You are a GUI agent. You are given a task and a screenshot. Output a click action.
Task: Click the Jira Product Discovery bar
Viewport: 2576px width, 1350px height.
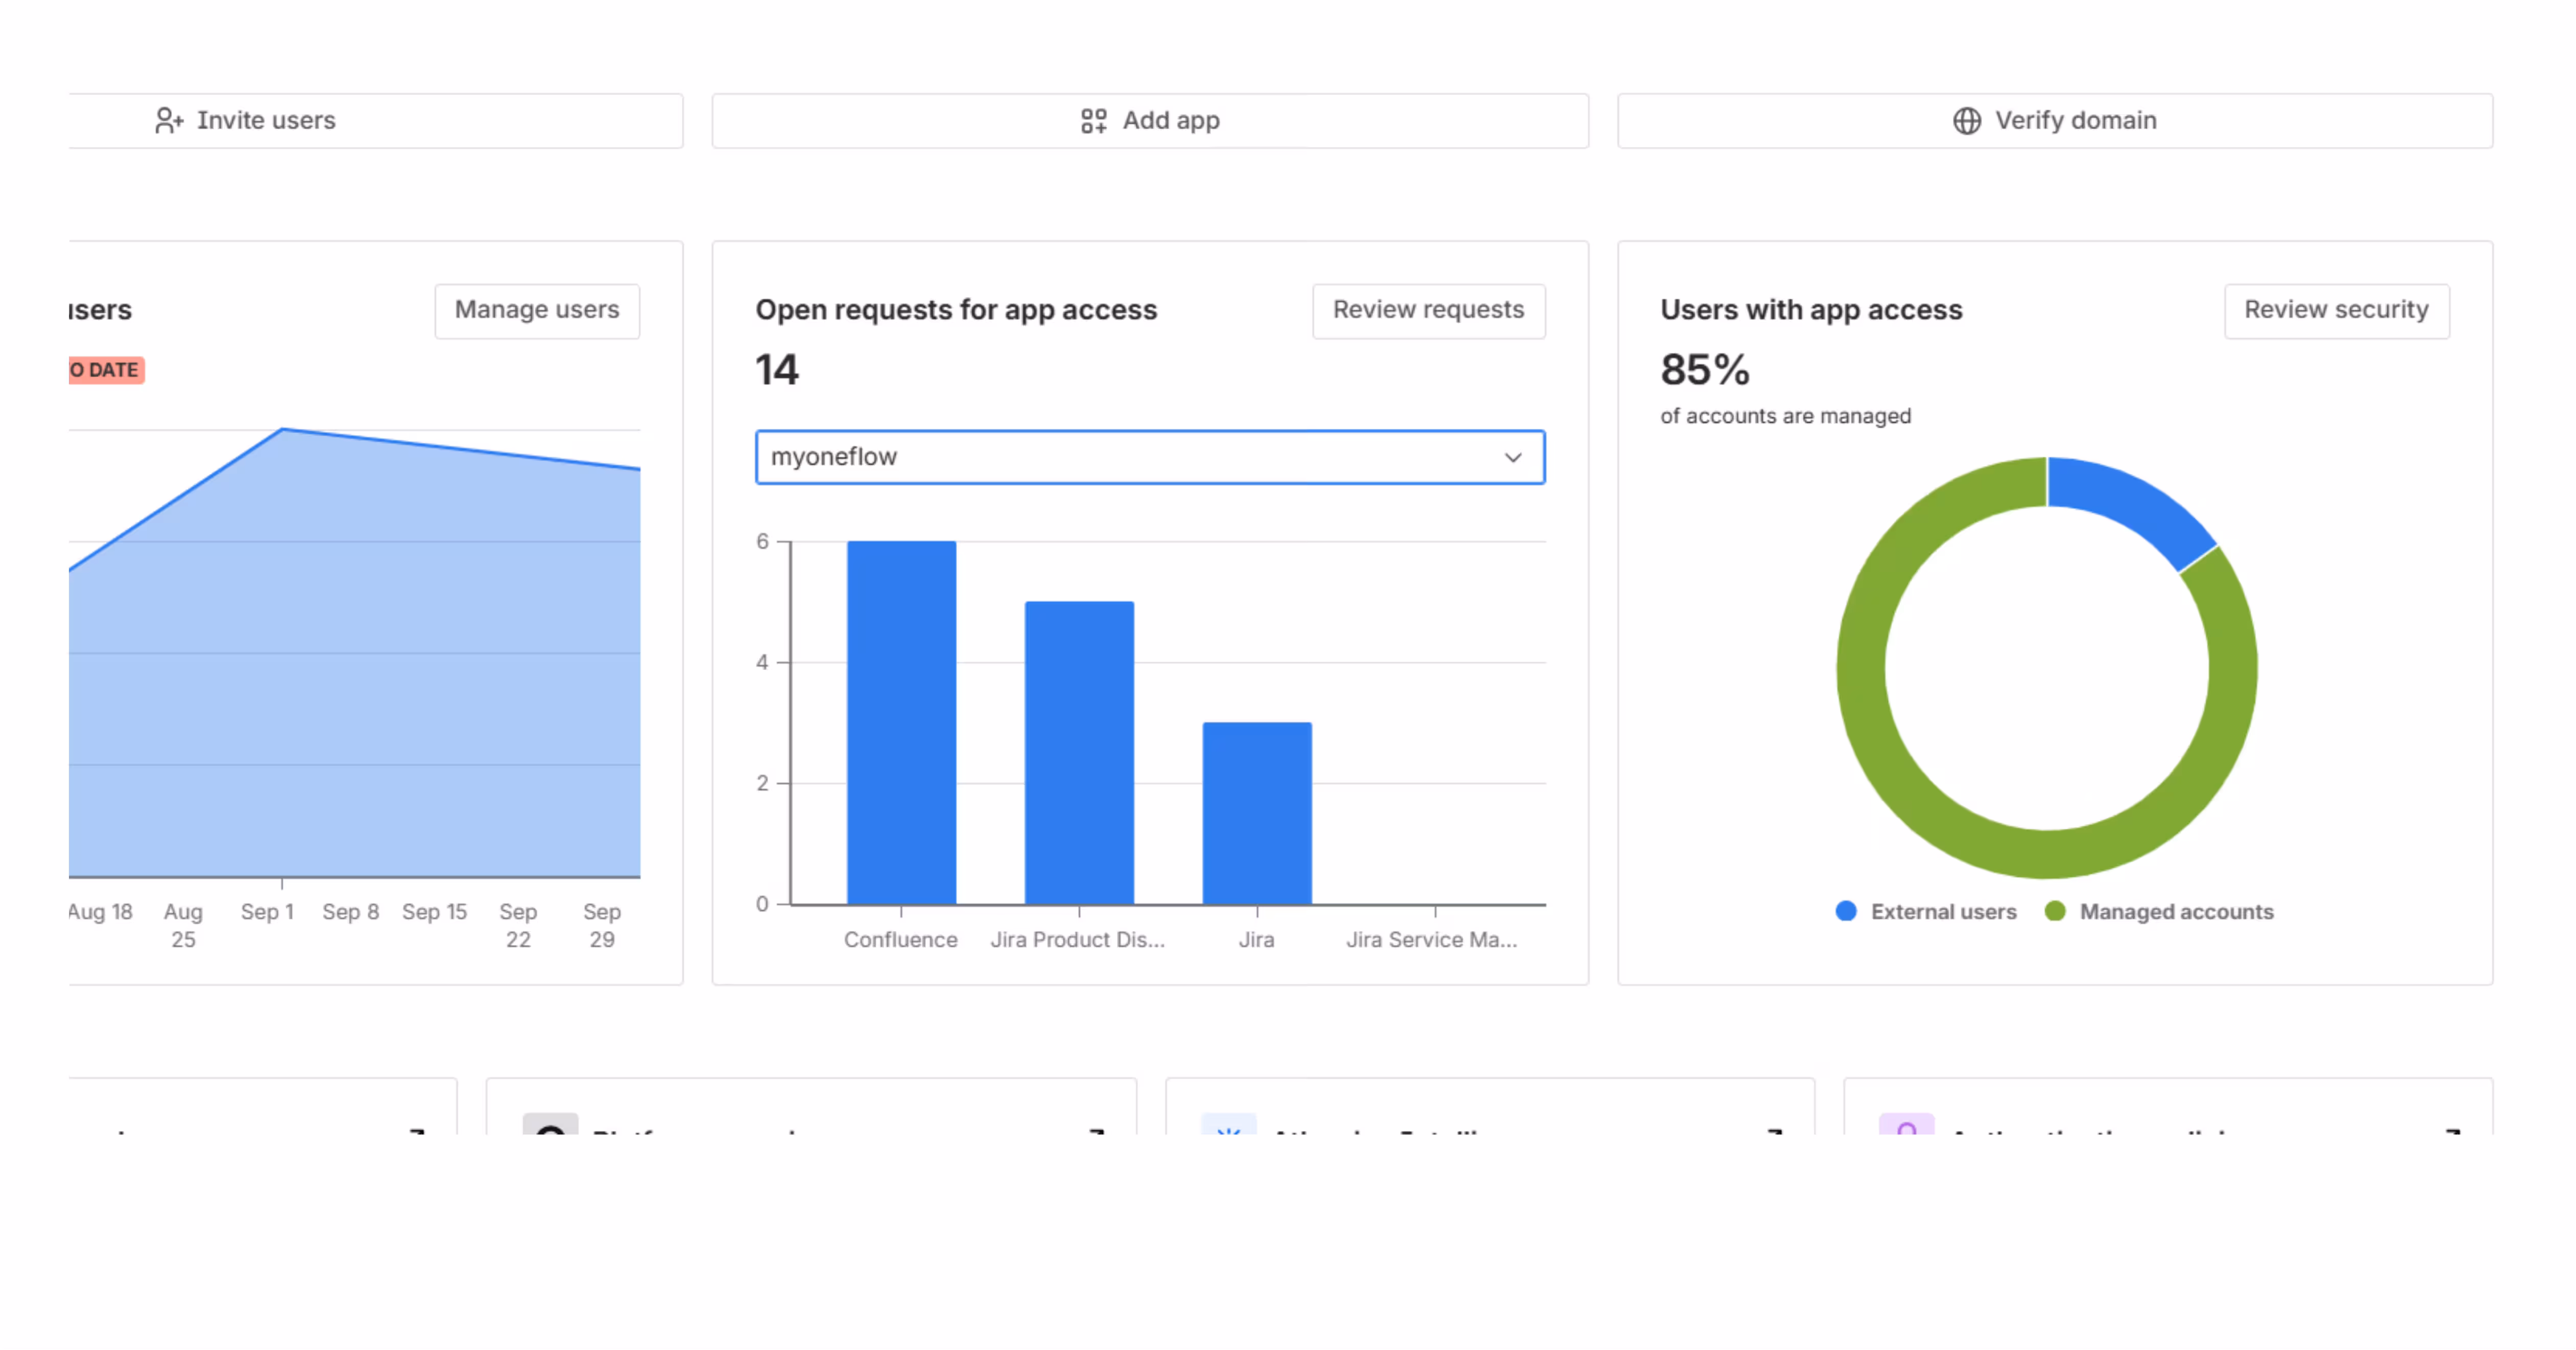tap(1079, 752)
